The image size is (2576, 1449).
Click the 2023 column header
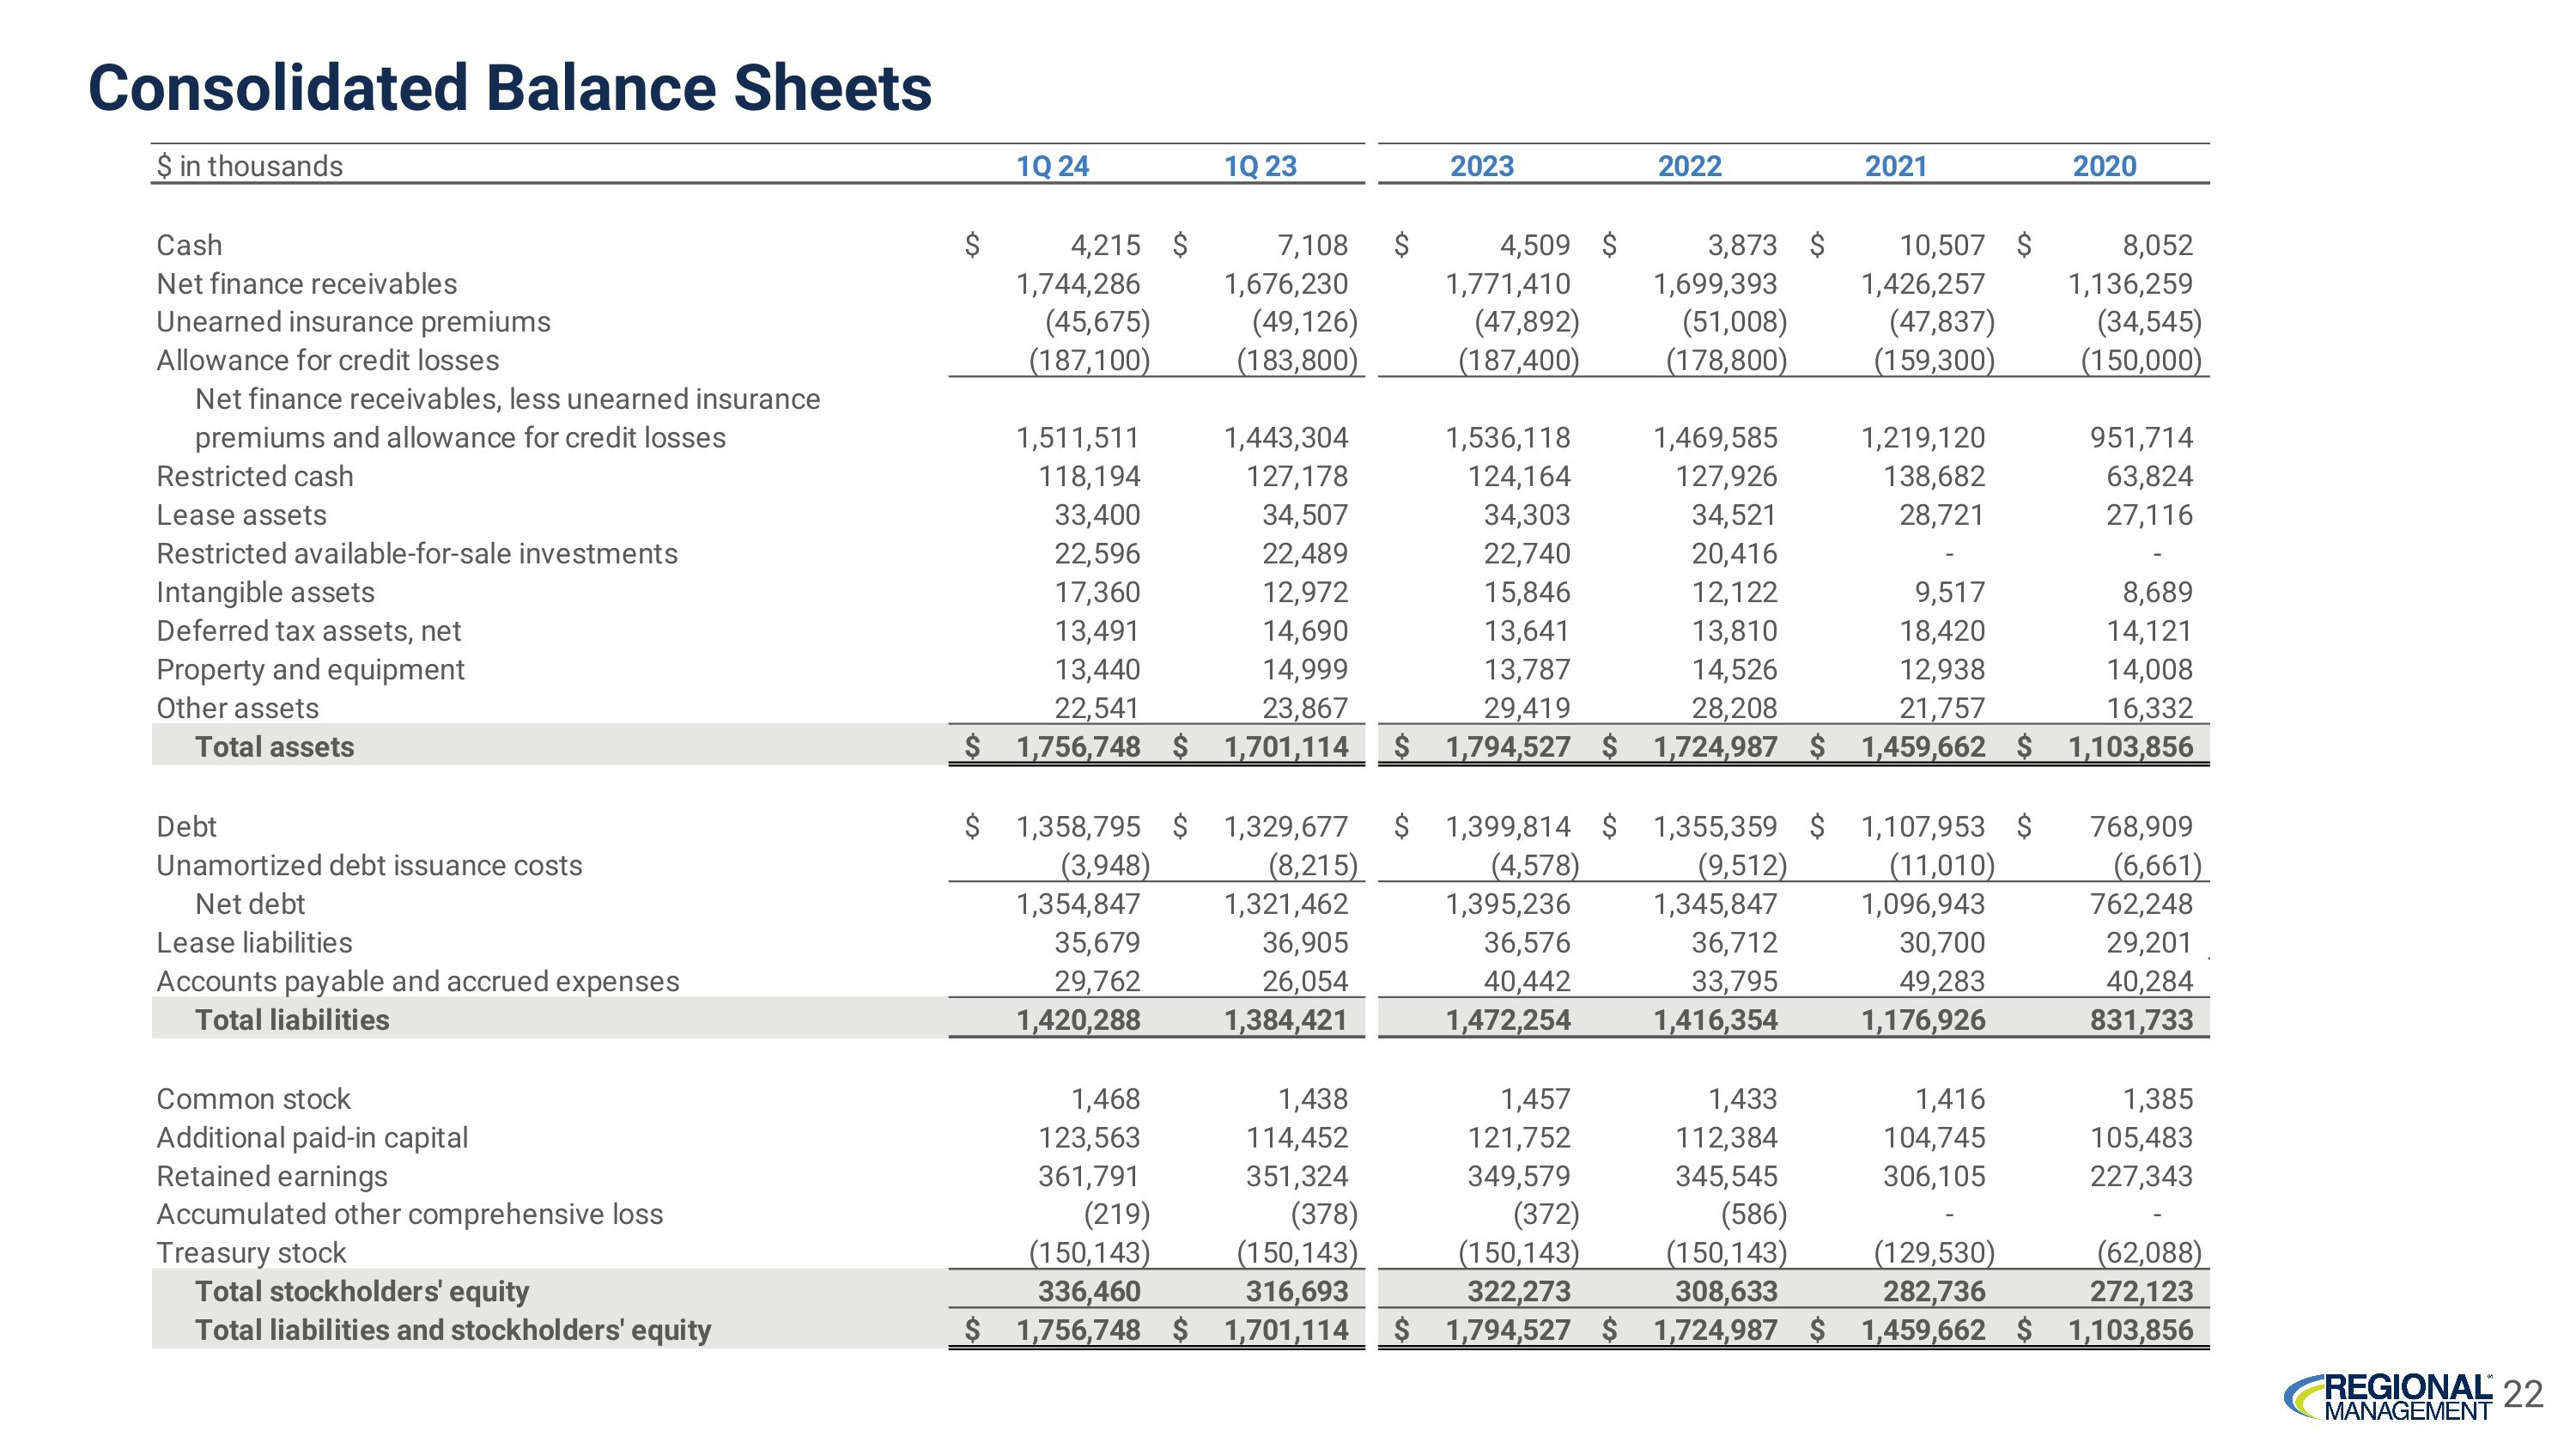click(1482, 166)
